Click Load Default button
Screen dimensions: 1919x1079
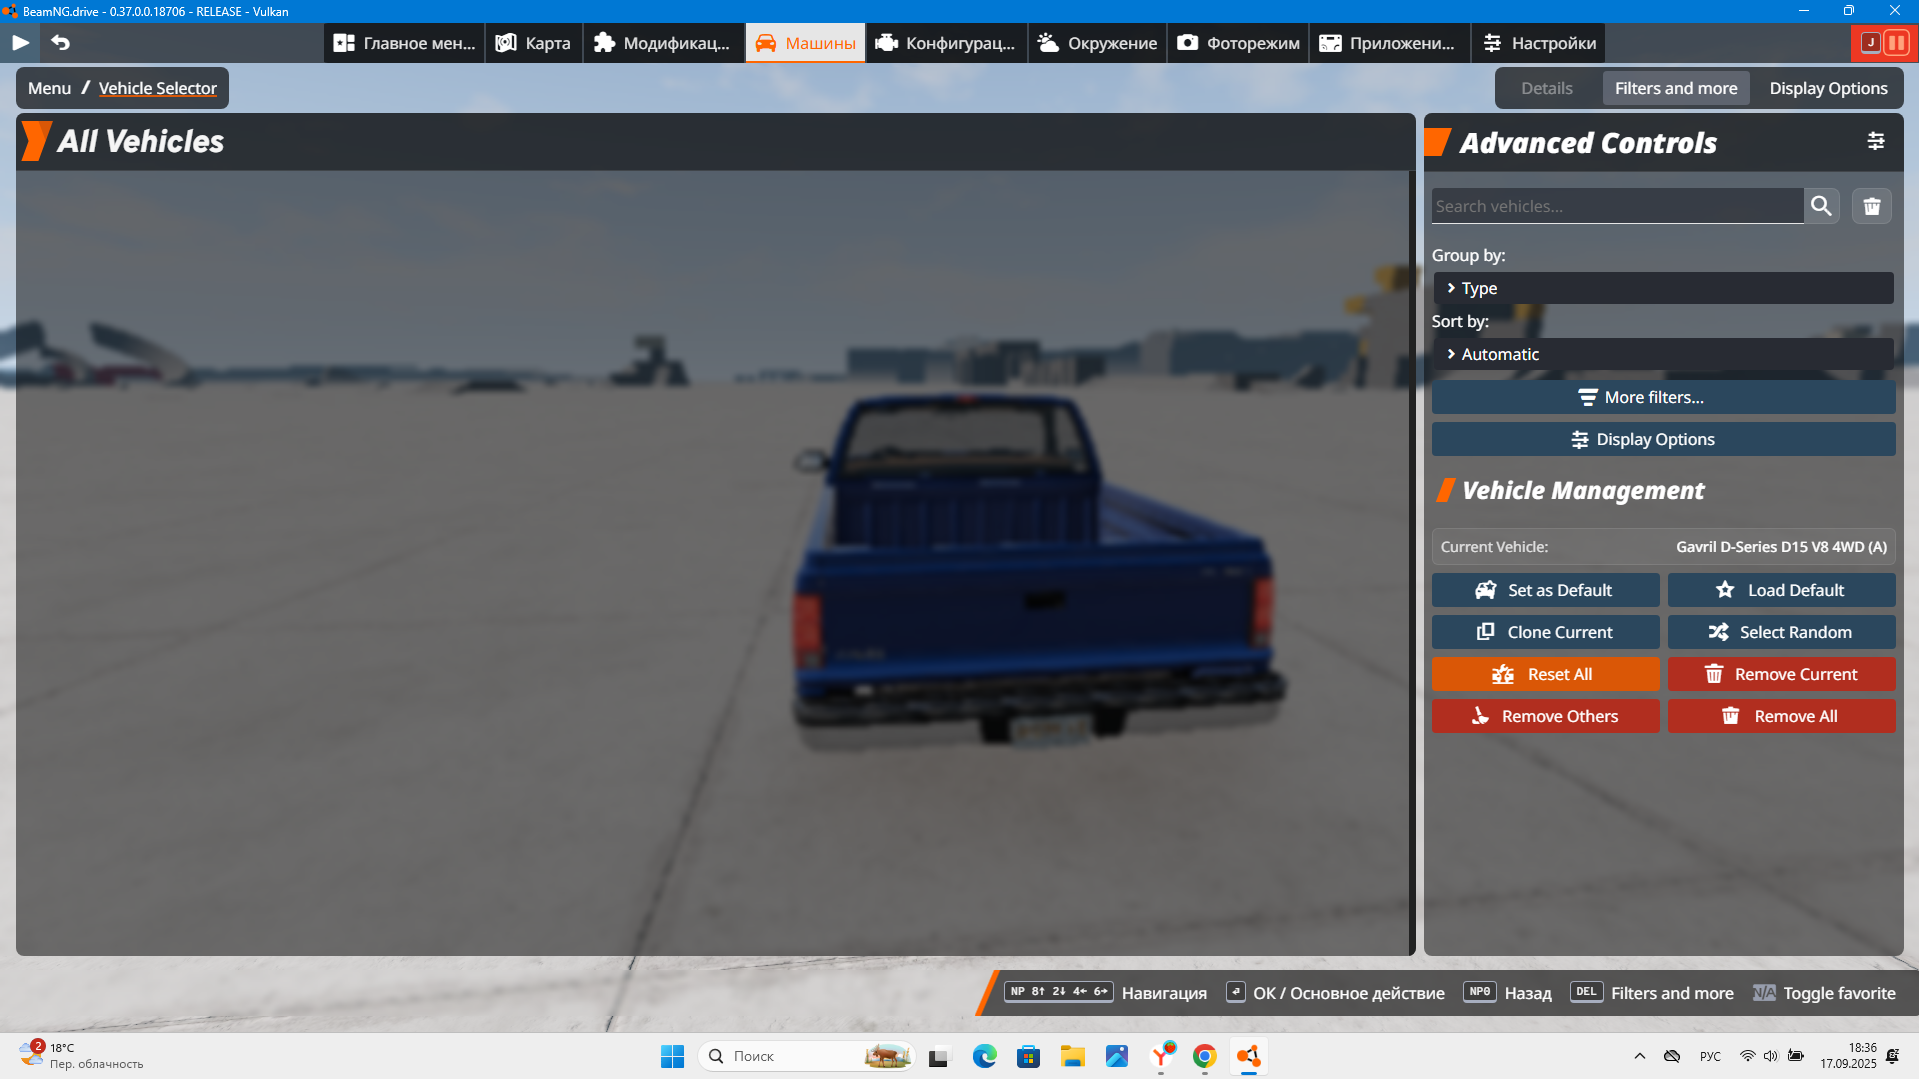[1781, 590]
